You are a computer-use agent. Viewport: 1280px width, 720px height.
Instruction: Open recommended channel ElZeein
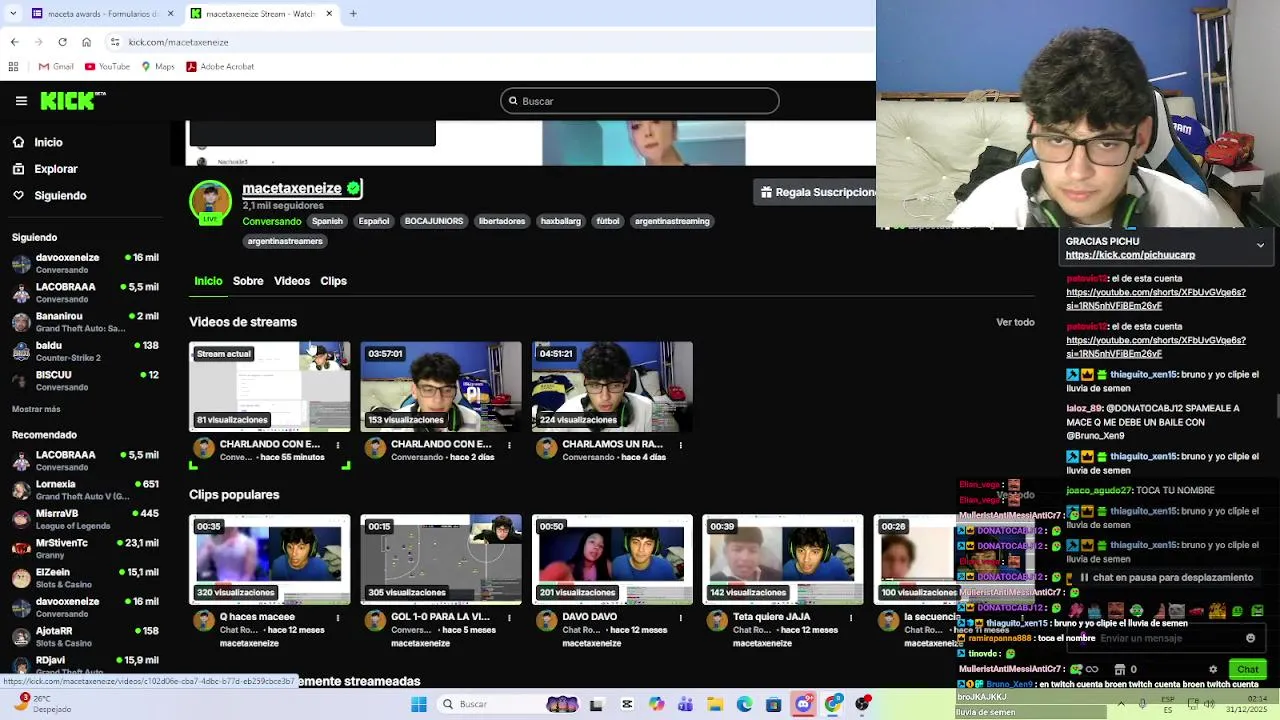click(86, 577)
